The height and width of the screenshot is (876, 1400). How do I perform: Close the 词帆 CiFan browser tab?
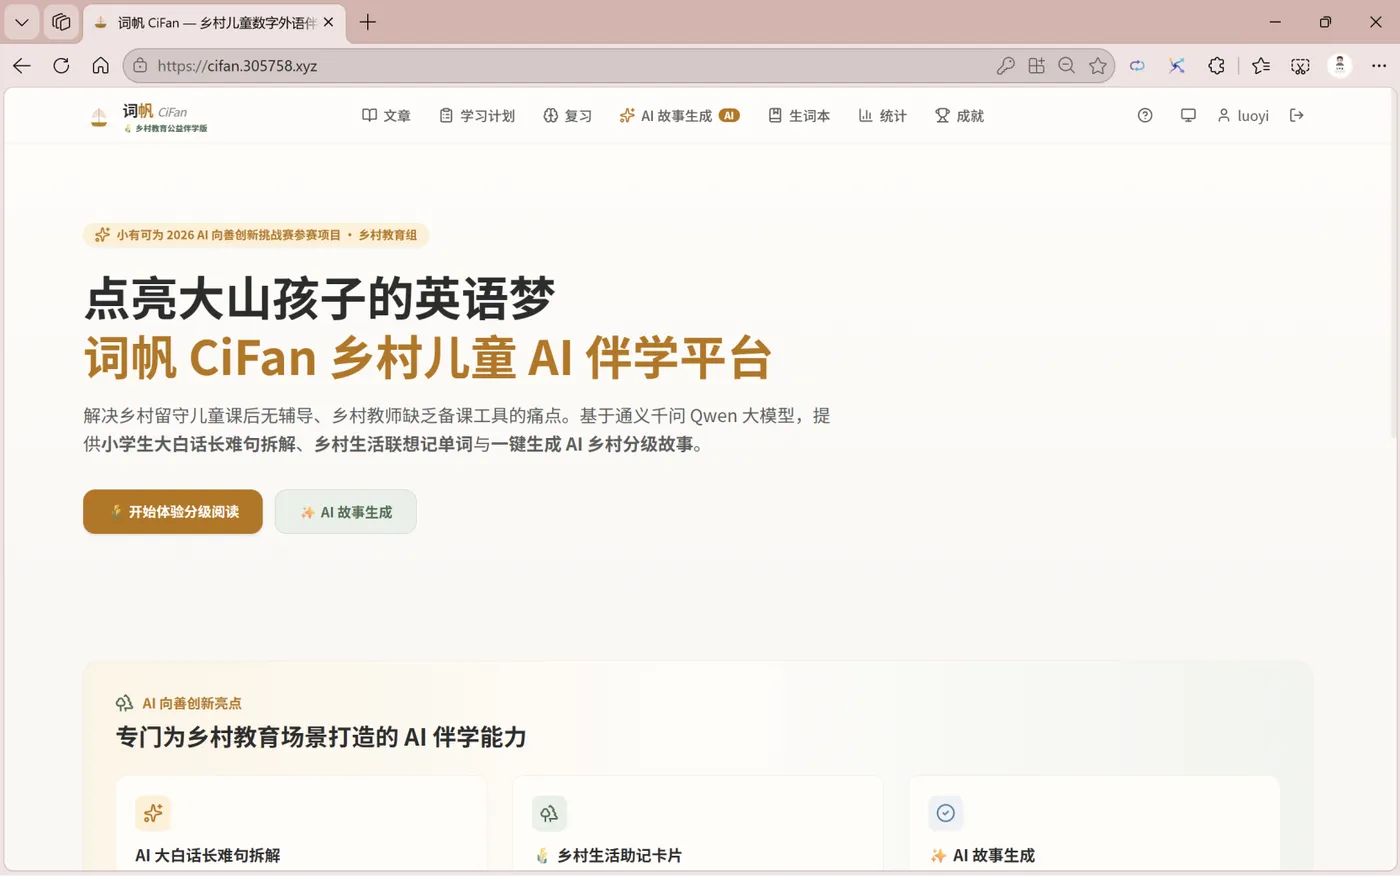328,22
